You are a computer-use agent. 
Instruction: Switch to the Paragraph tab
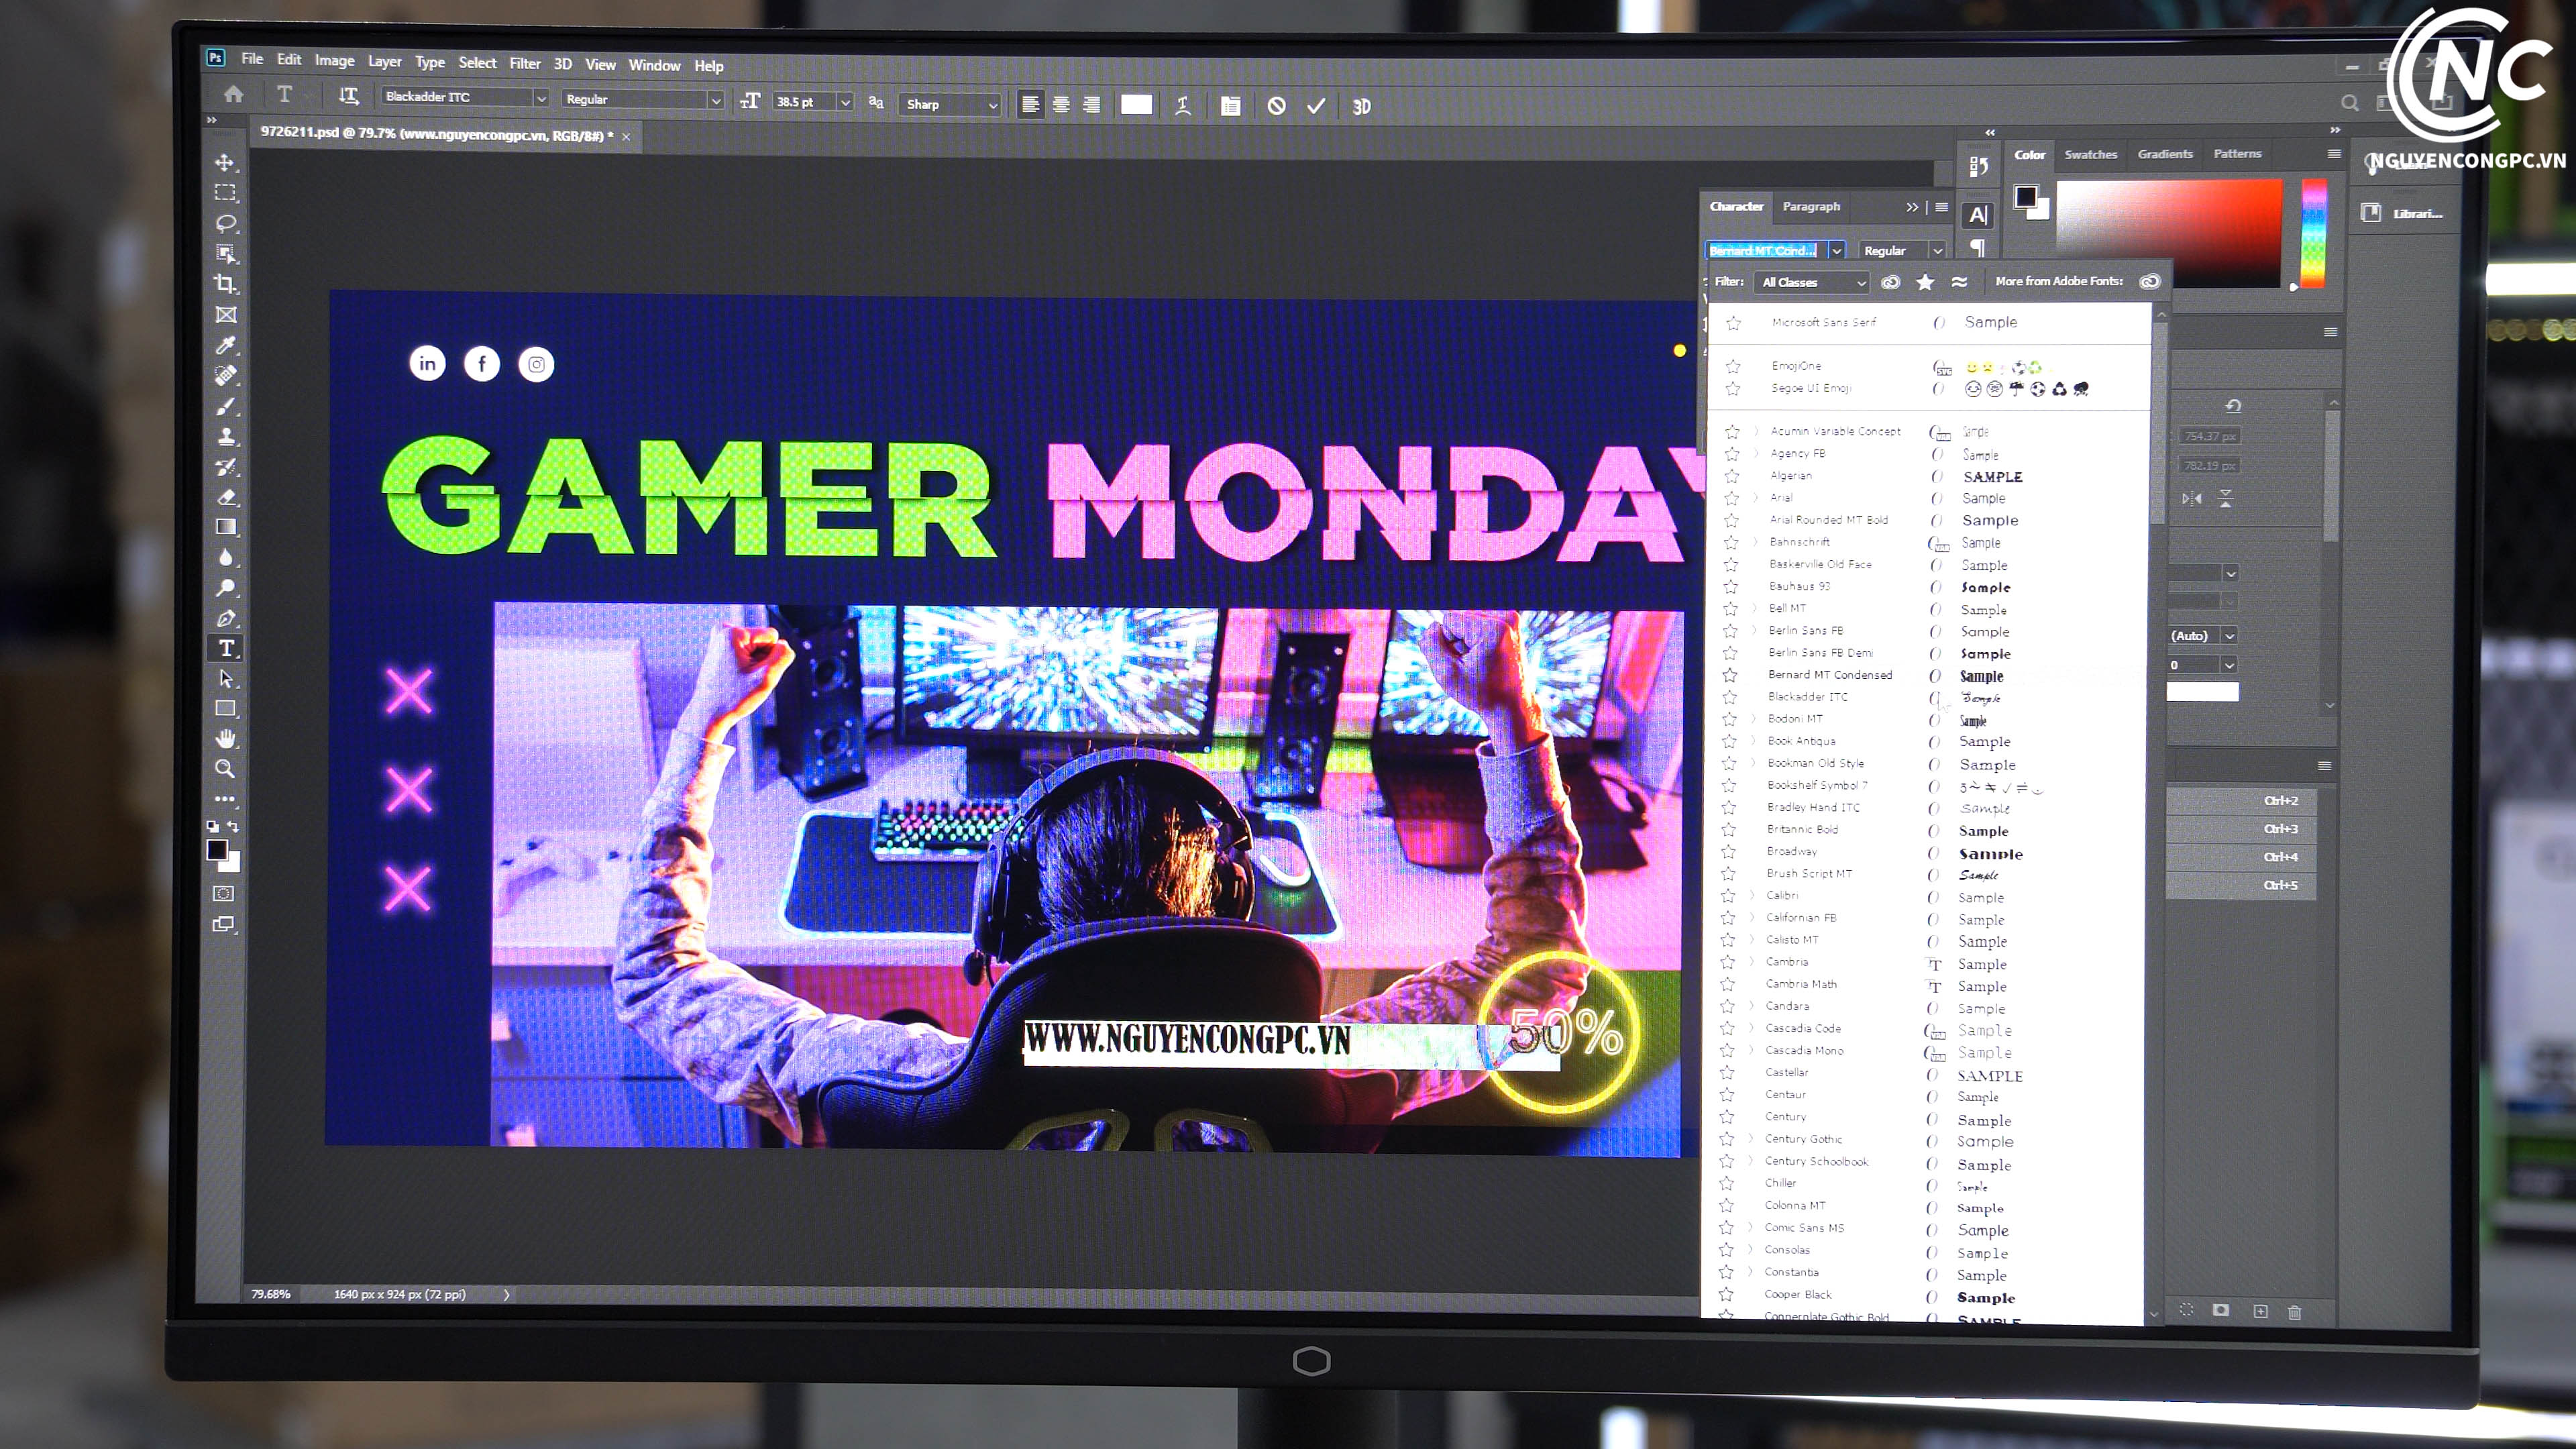1811,207
